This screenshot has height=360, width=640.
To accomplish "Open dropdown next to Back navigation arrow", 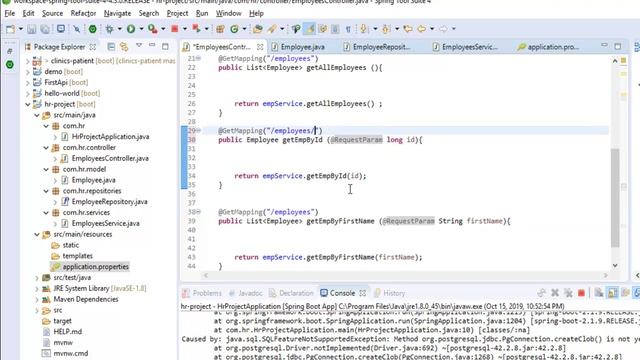I will (x=432, y=29).
